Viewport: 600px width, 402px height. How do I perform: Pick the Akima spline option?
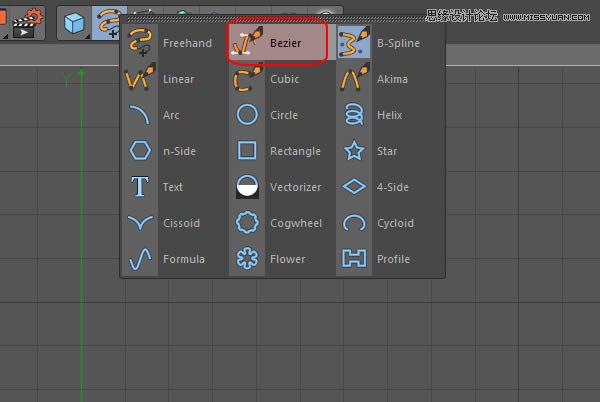tap(384, 79)
